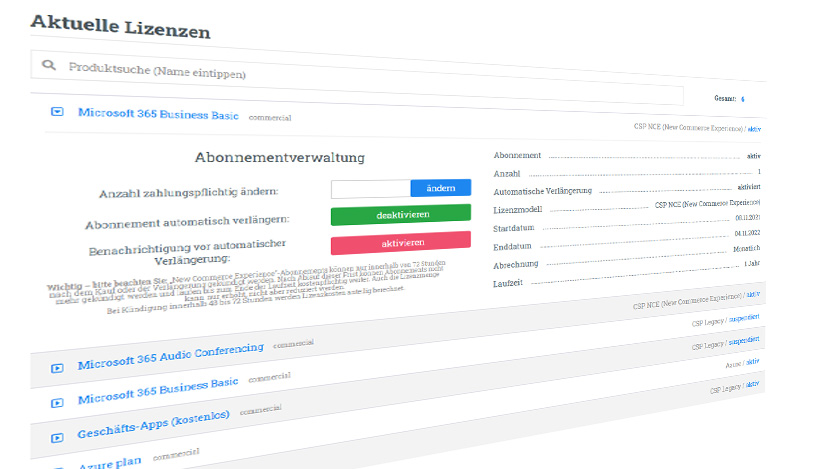Click the label Abonnement automatisch verlängern:
Viewport: 833px width, 469px height.
point(188,221)
